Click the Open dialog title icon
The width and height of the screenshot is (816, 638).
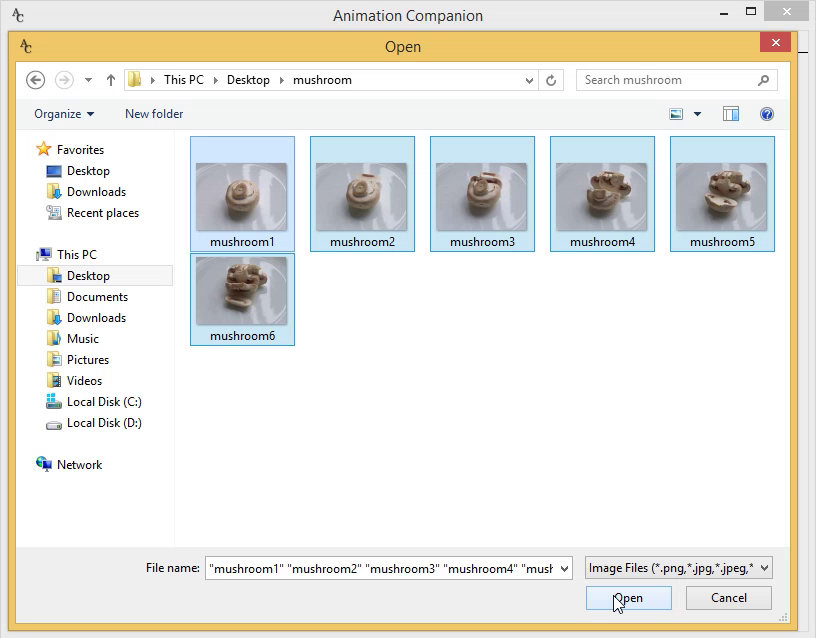tap(26, 47)
